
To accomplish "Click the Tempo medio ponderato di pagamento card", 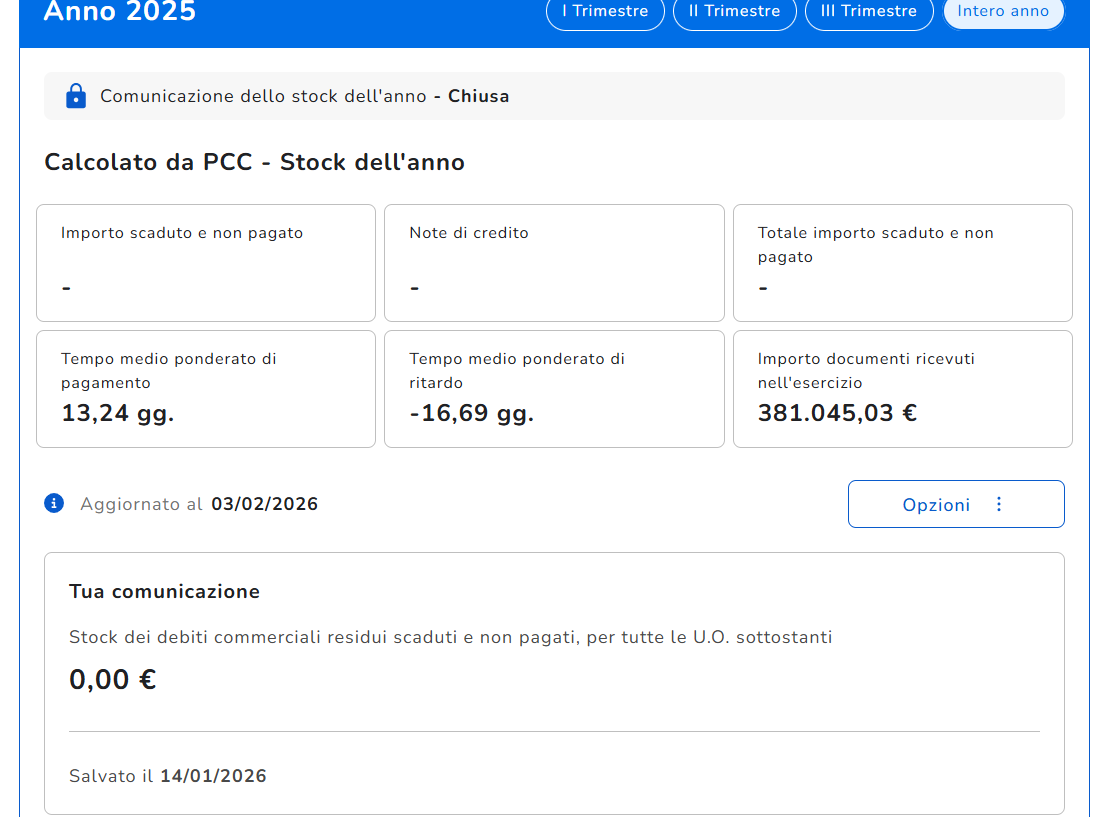I will tap(206, 389).
